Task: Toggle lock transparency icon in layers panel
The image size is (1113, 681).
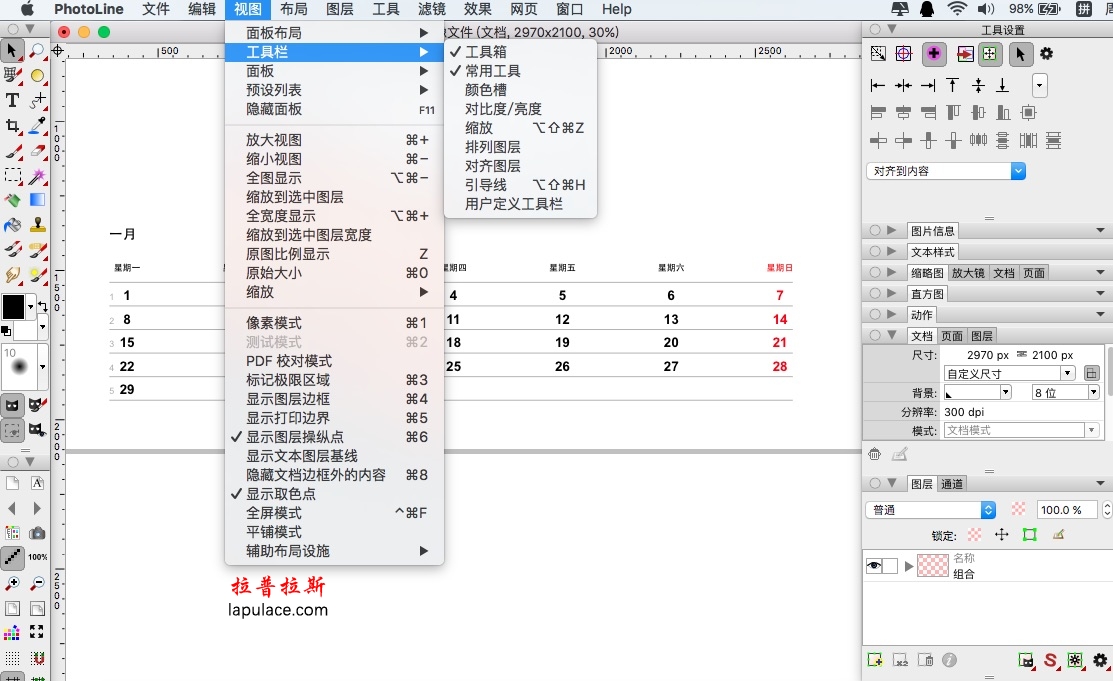Action: click(x=975, y=535)
